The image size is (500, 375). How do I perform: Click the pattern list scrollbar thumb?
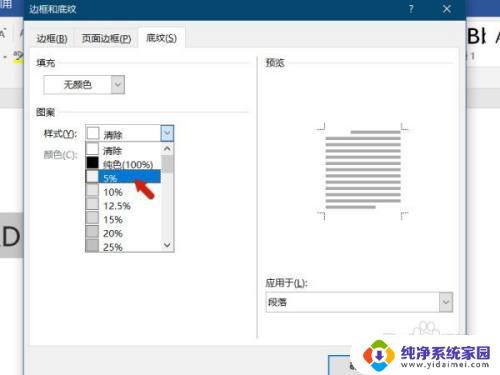pyautogui.click(x=167, y=164)
